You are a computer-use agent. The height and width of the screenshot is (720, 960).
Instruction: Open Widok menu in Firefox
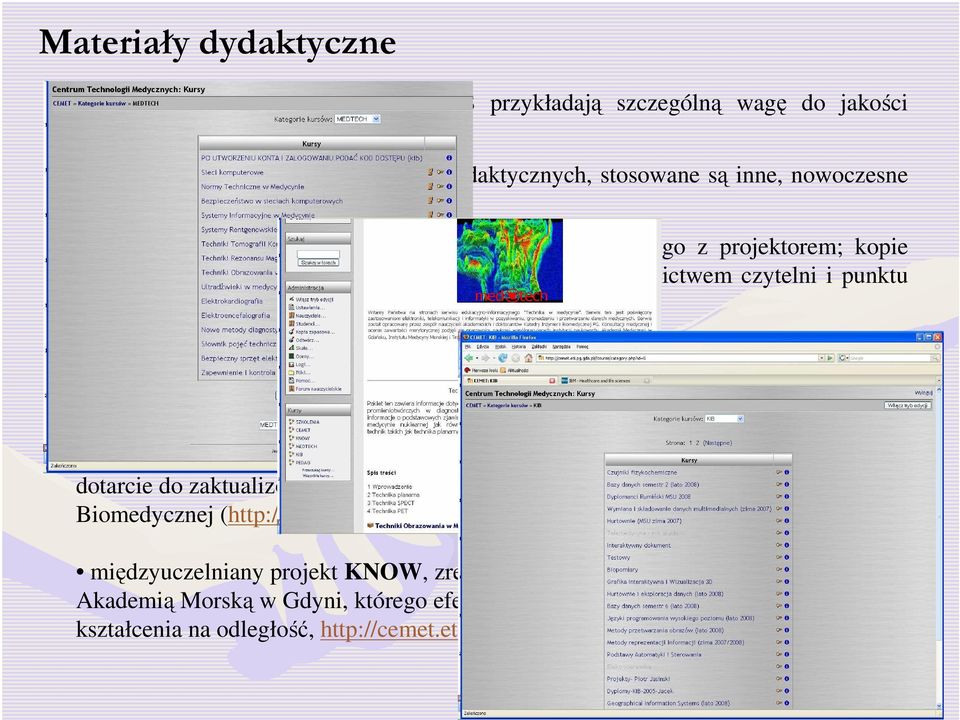tap(501, 347)
